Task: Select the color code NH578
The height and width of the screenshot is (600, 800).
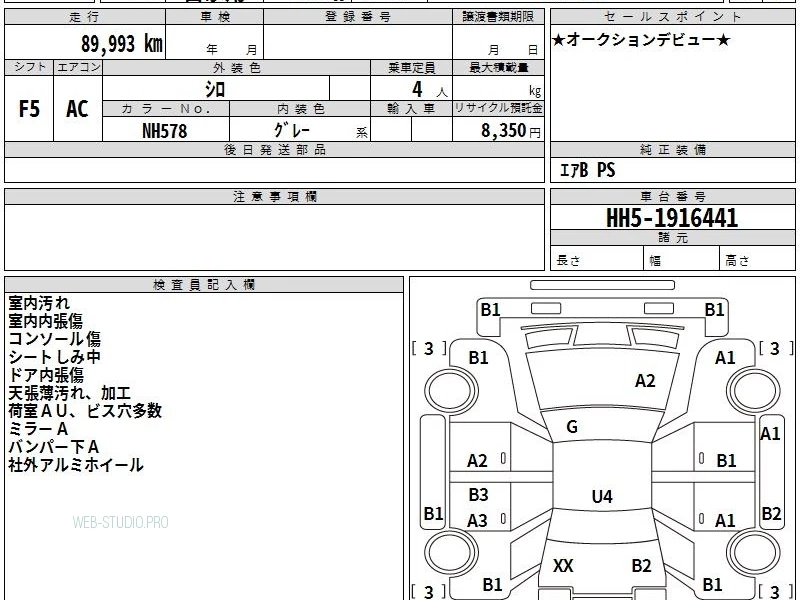Action: pos(165,131)
